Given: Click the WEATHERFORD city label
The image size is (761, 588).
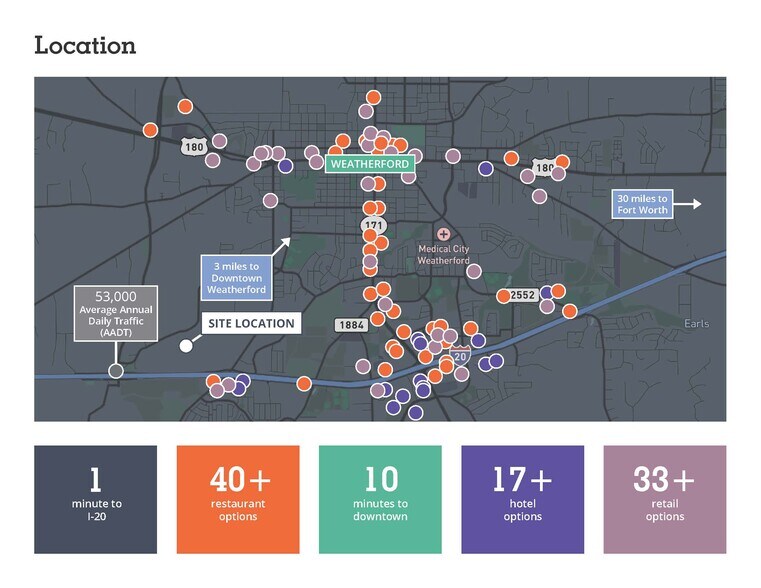Looking at the screenshot, I should point(370,164).
